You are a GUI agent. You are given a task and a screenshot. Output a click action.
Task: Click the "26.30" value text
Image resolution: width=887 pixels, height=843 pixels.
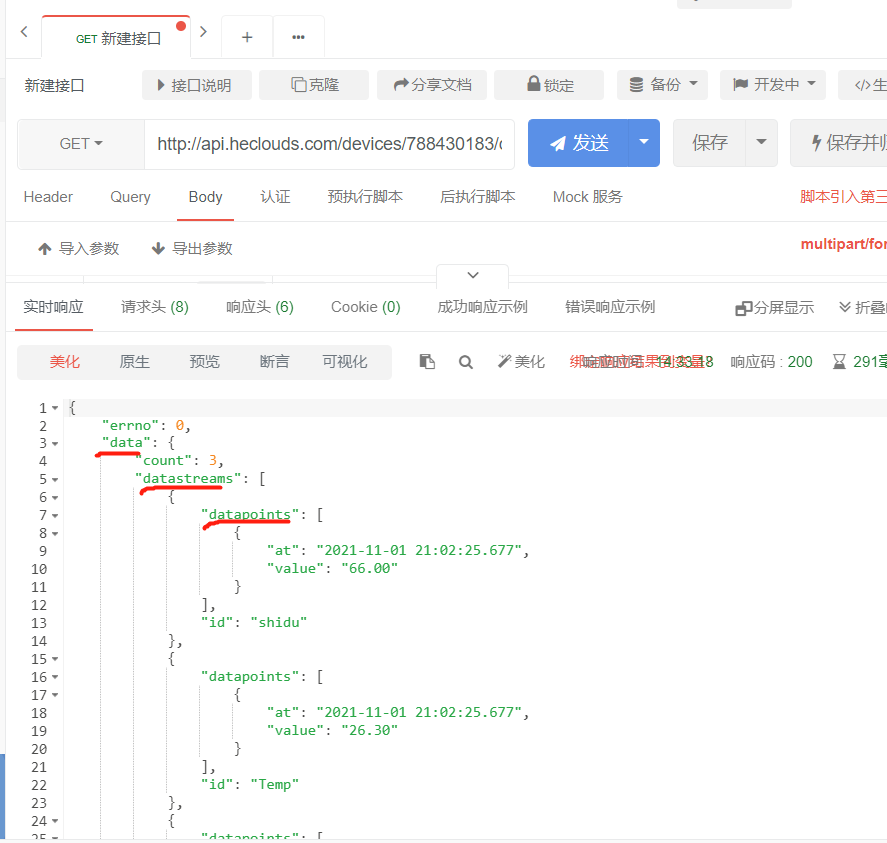369,730
